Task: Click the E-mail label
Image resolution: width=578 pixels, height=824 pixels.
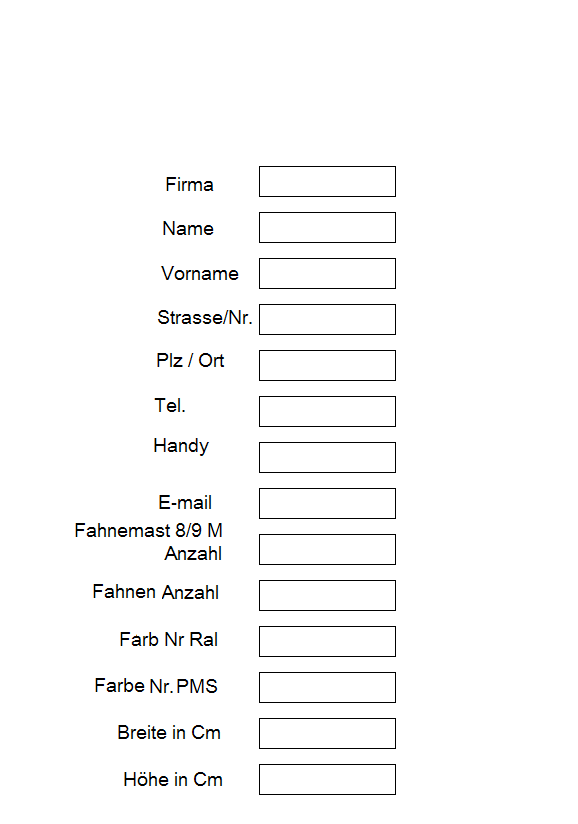Action: pos(186,503)
